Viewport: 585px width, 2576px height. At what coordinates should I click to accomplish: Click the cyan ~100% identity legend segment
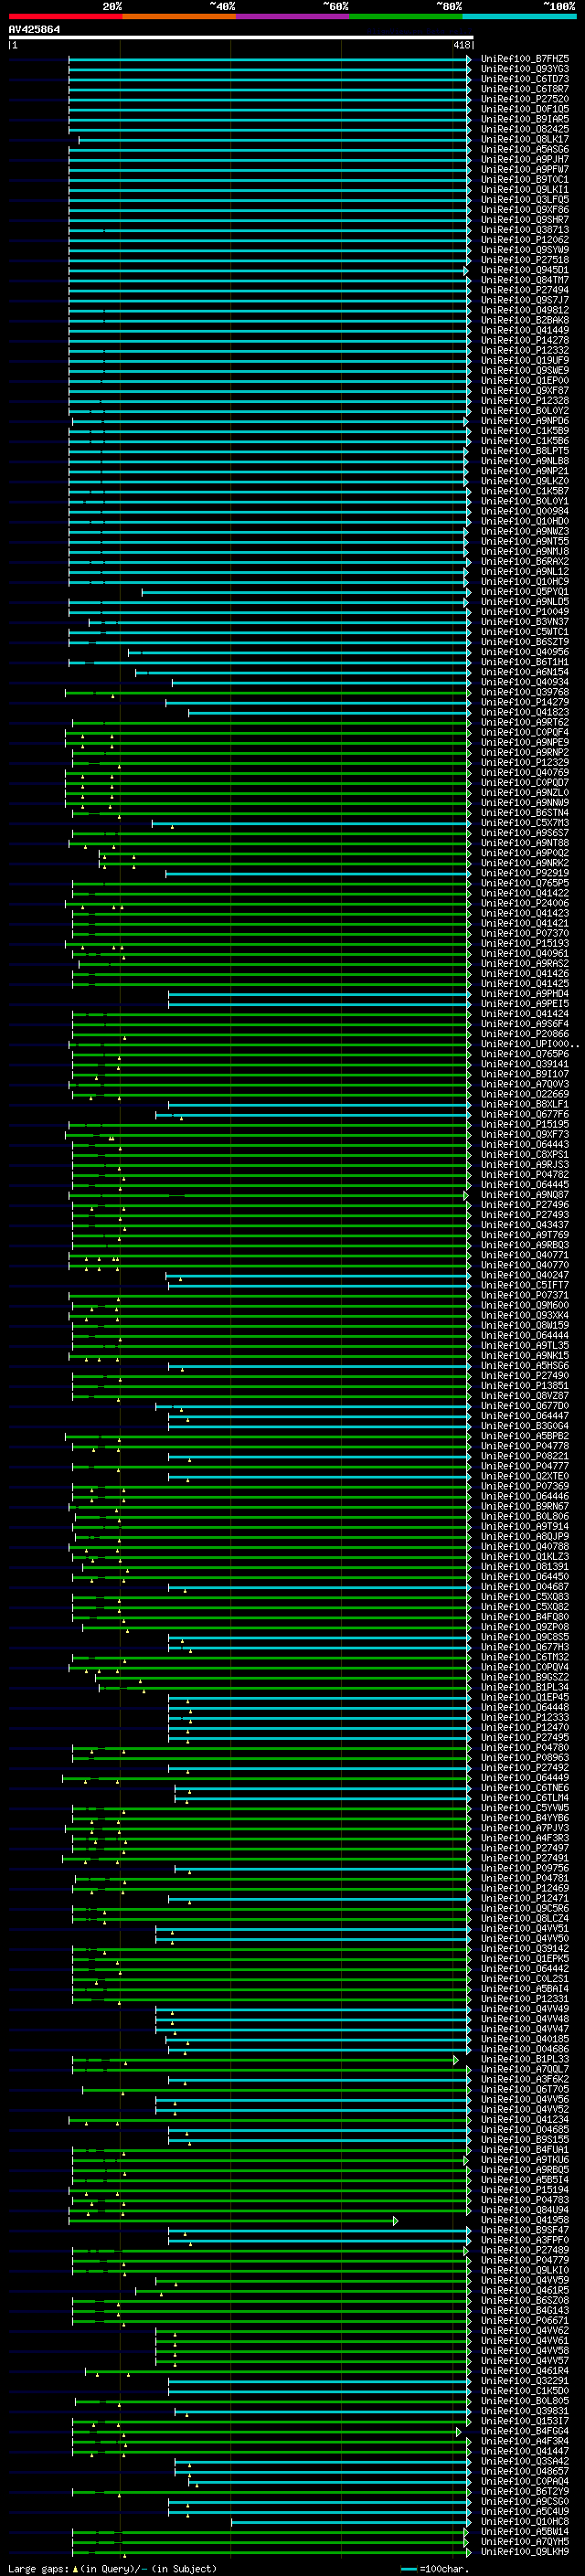(x=520, y=16)
